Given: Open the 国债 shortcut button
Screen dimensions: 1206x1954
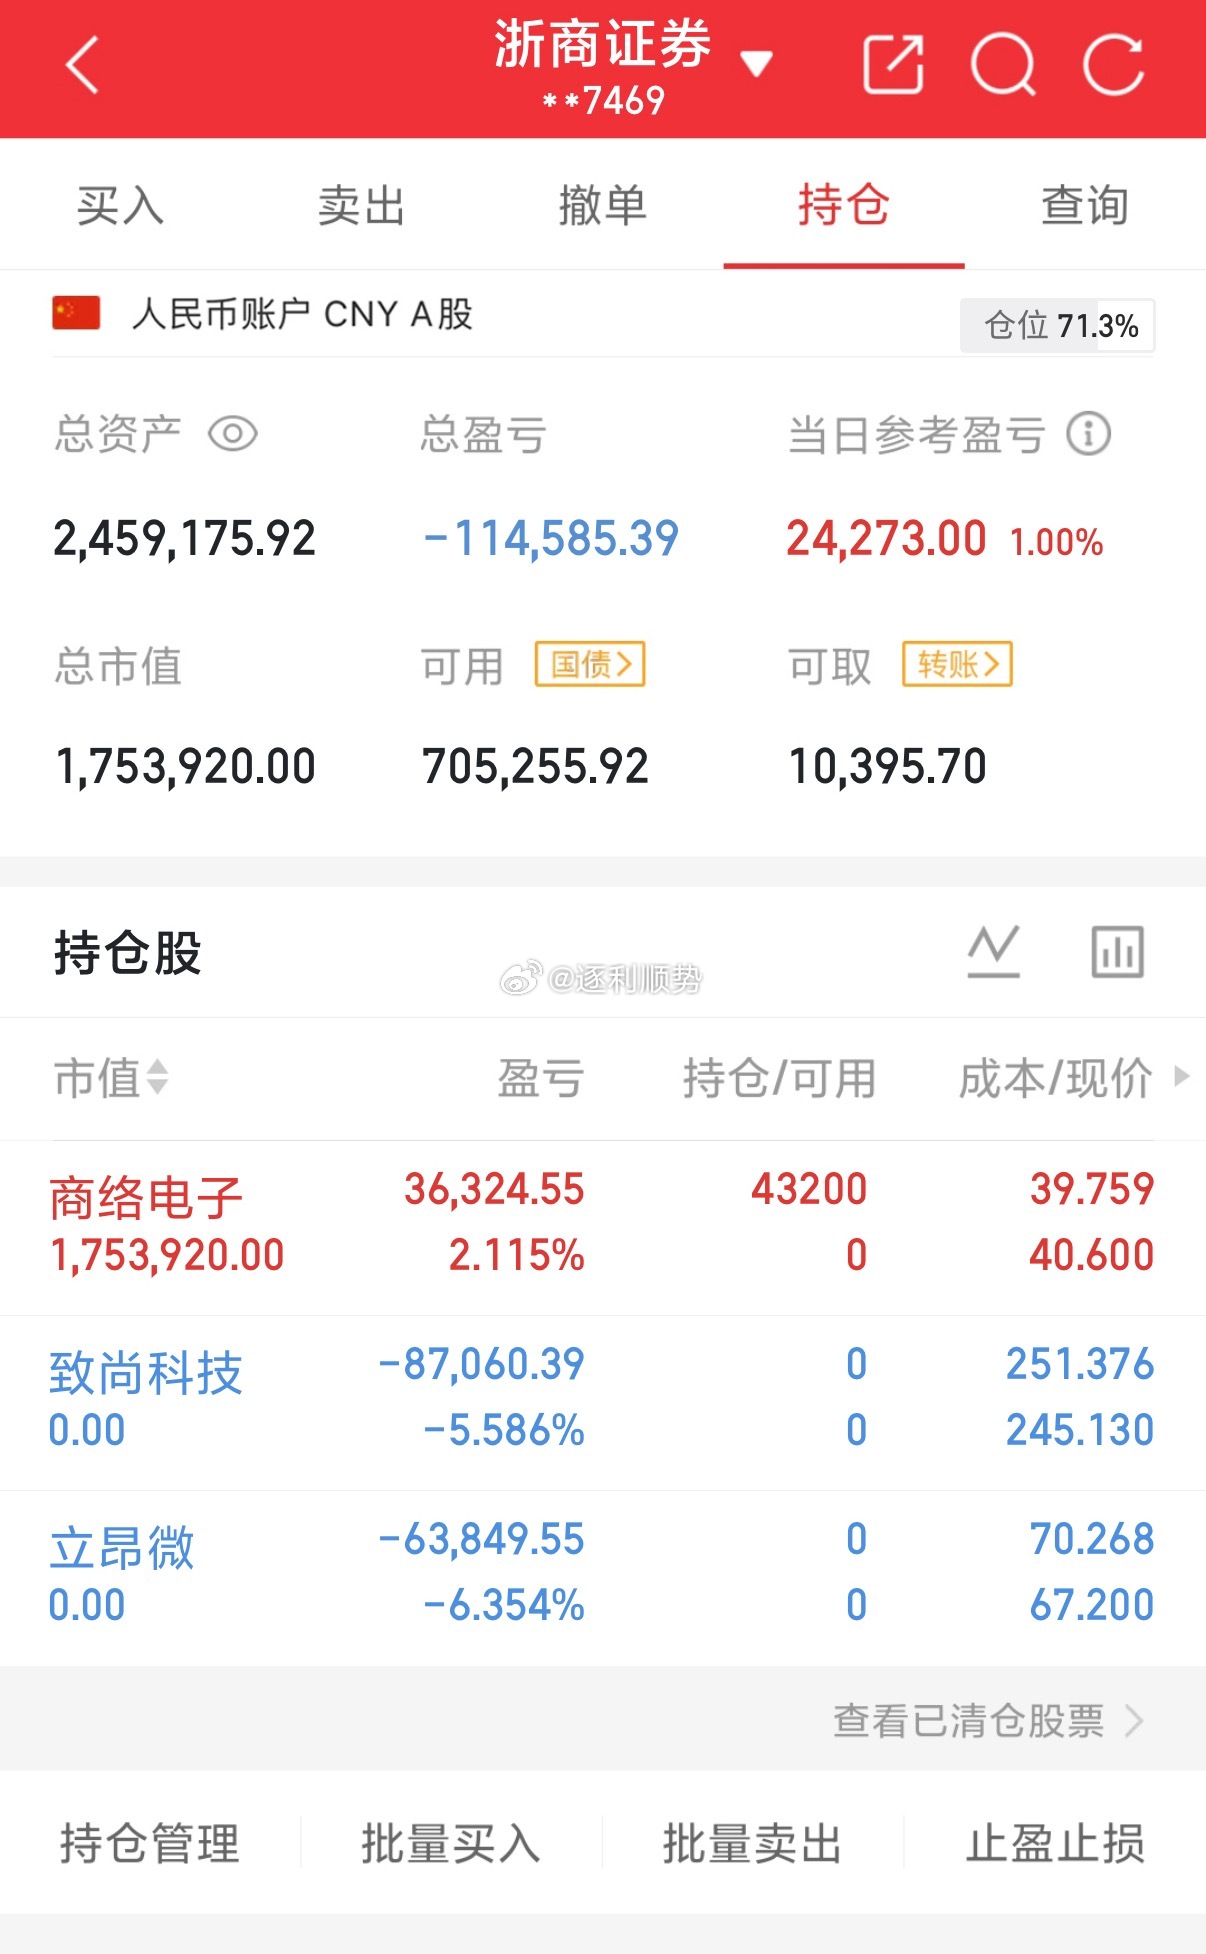Looking at the screenshot, I should coord(590,664).
